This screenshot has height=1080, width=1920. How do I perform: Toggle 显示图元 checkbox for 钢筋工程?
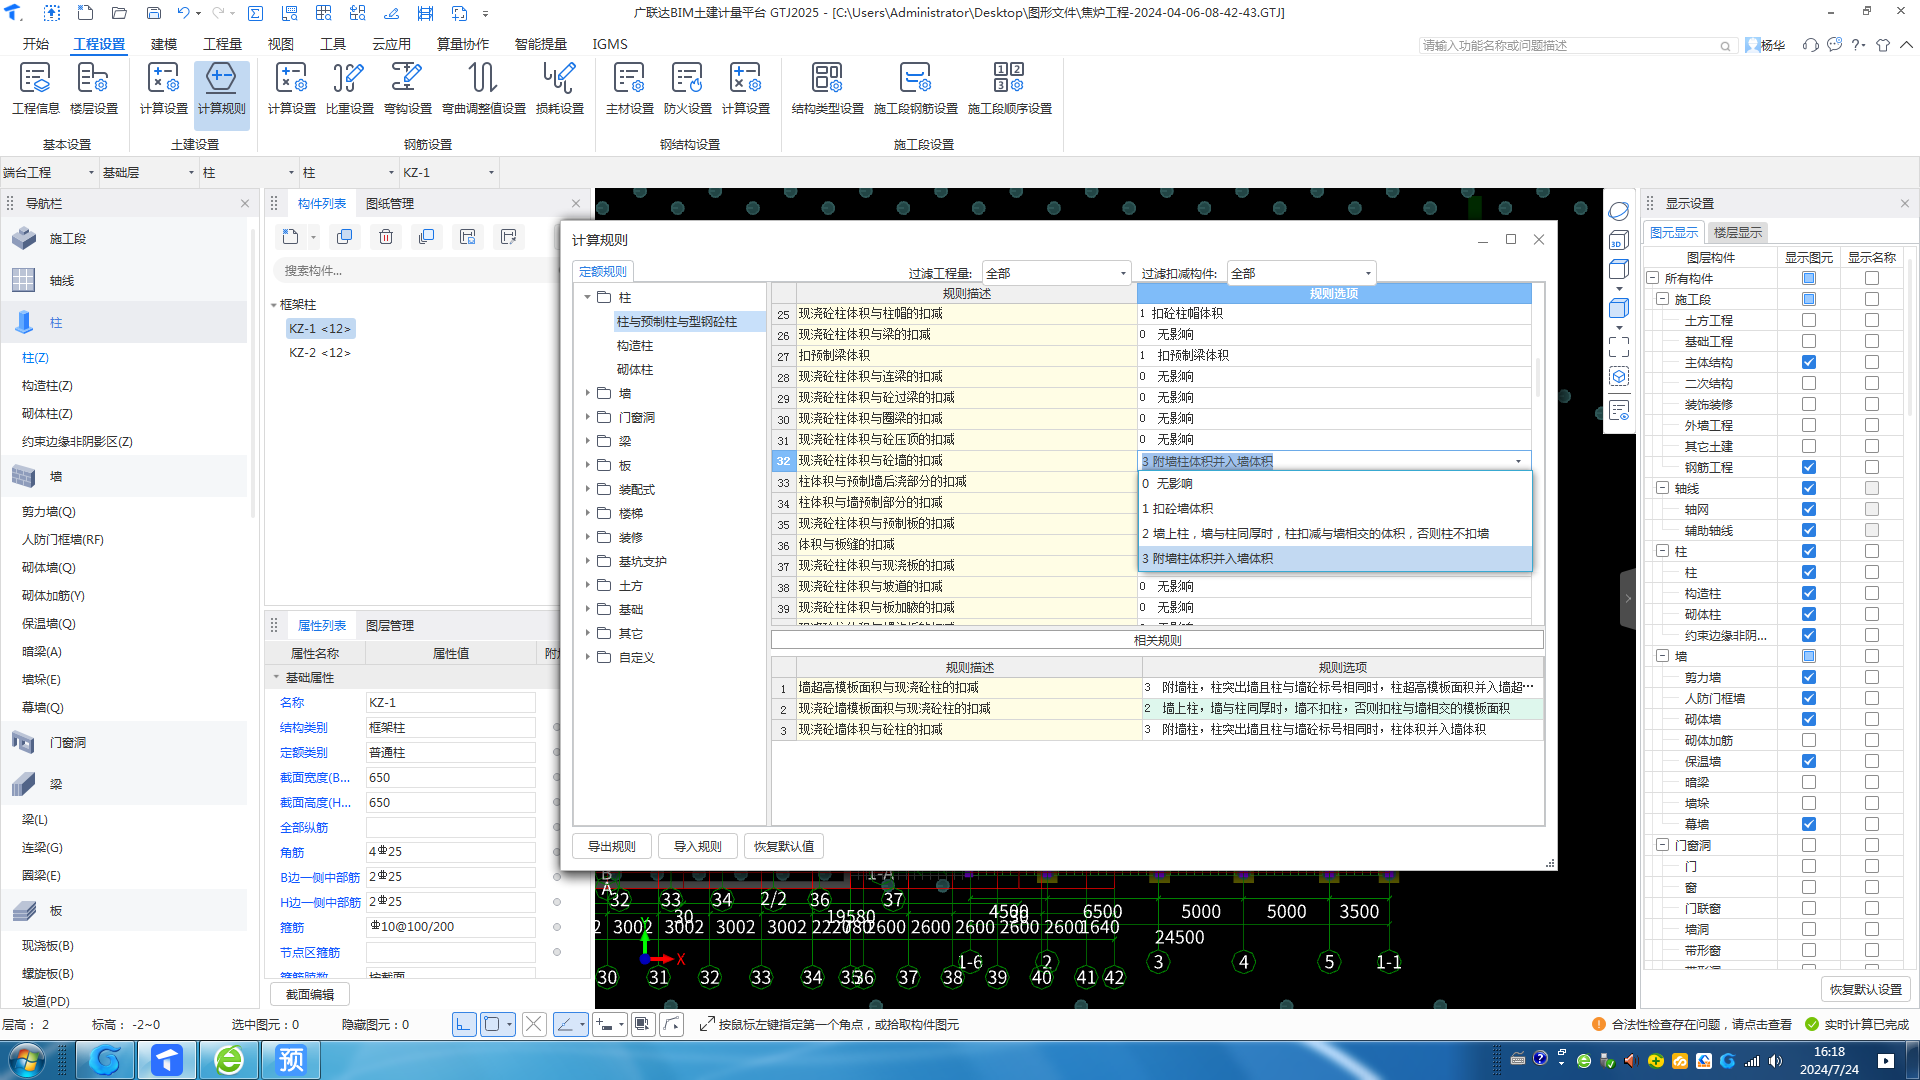(1809, 467)
